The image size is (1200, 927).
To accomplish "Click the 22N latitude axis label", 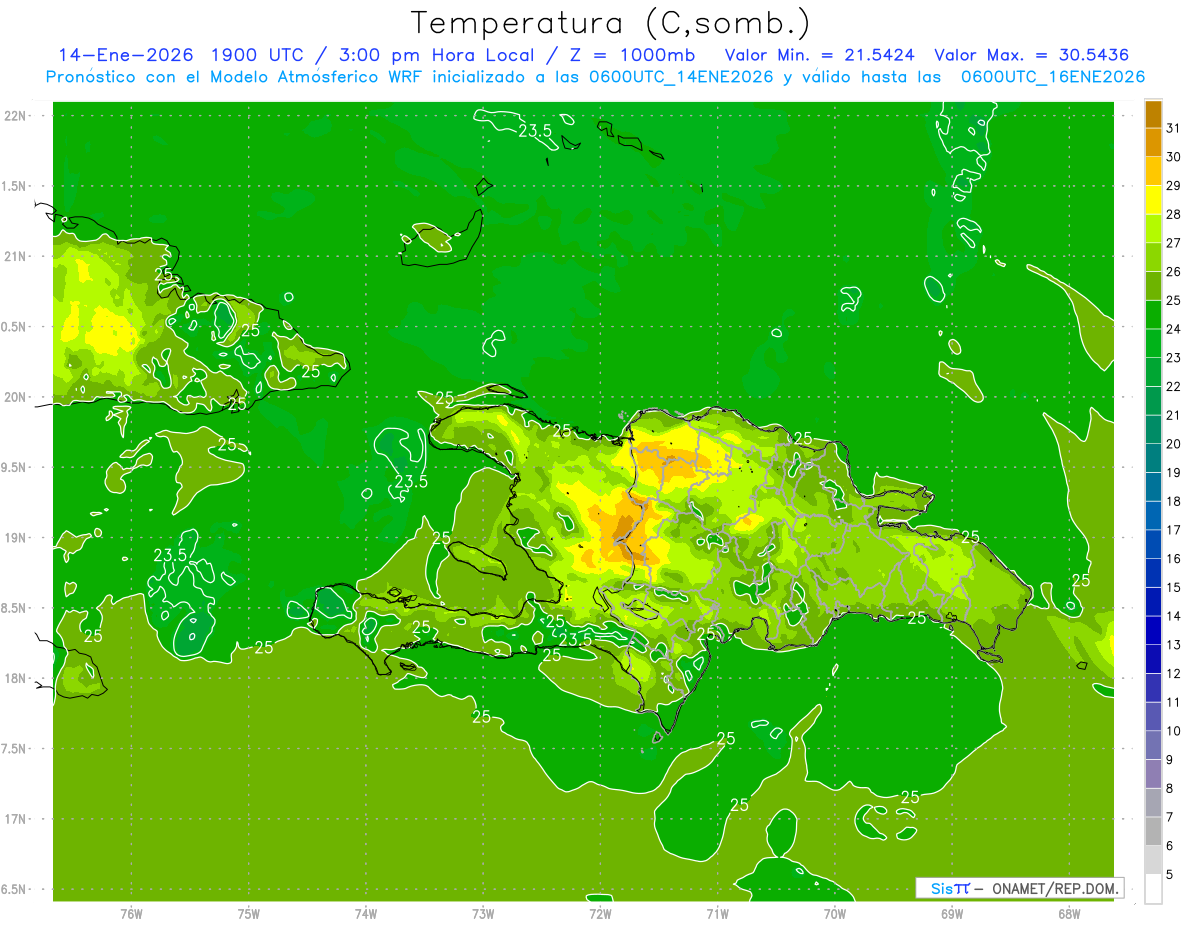I will tap(16, 116).
